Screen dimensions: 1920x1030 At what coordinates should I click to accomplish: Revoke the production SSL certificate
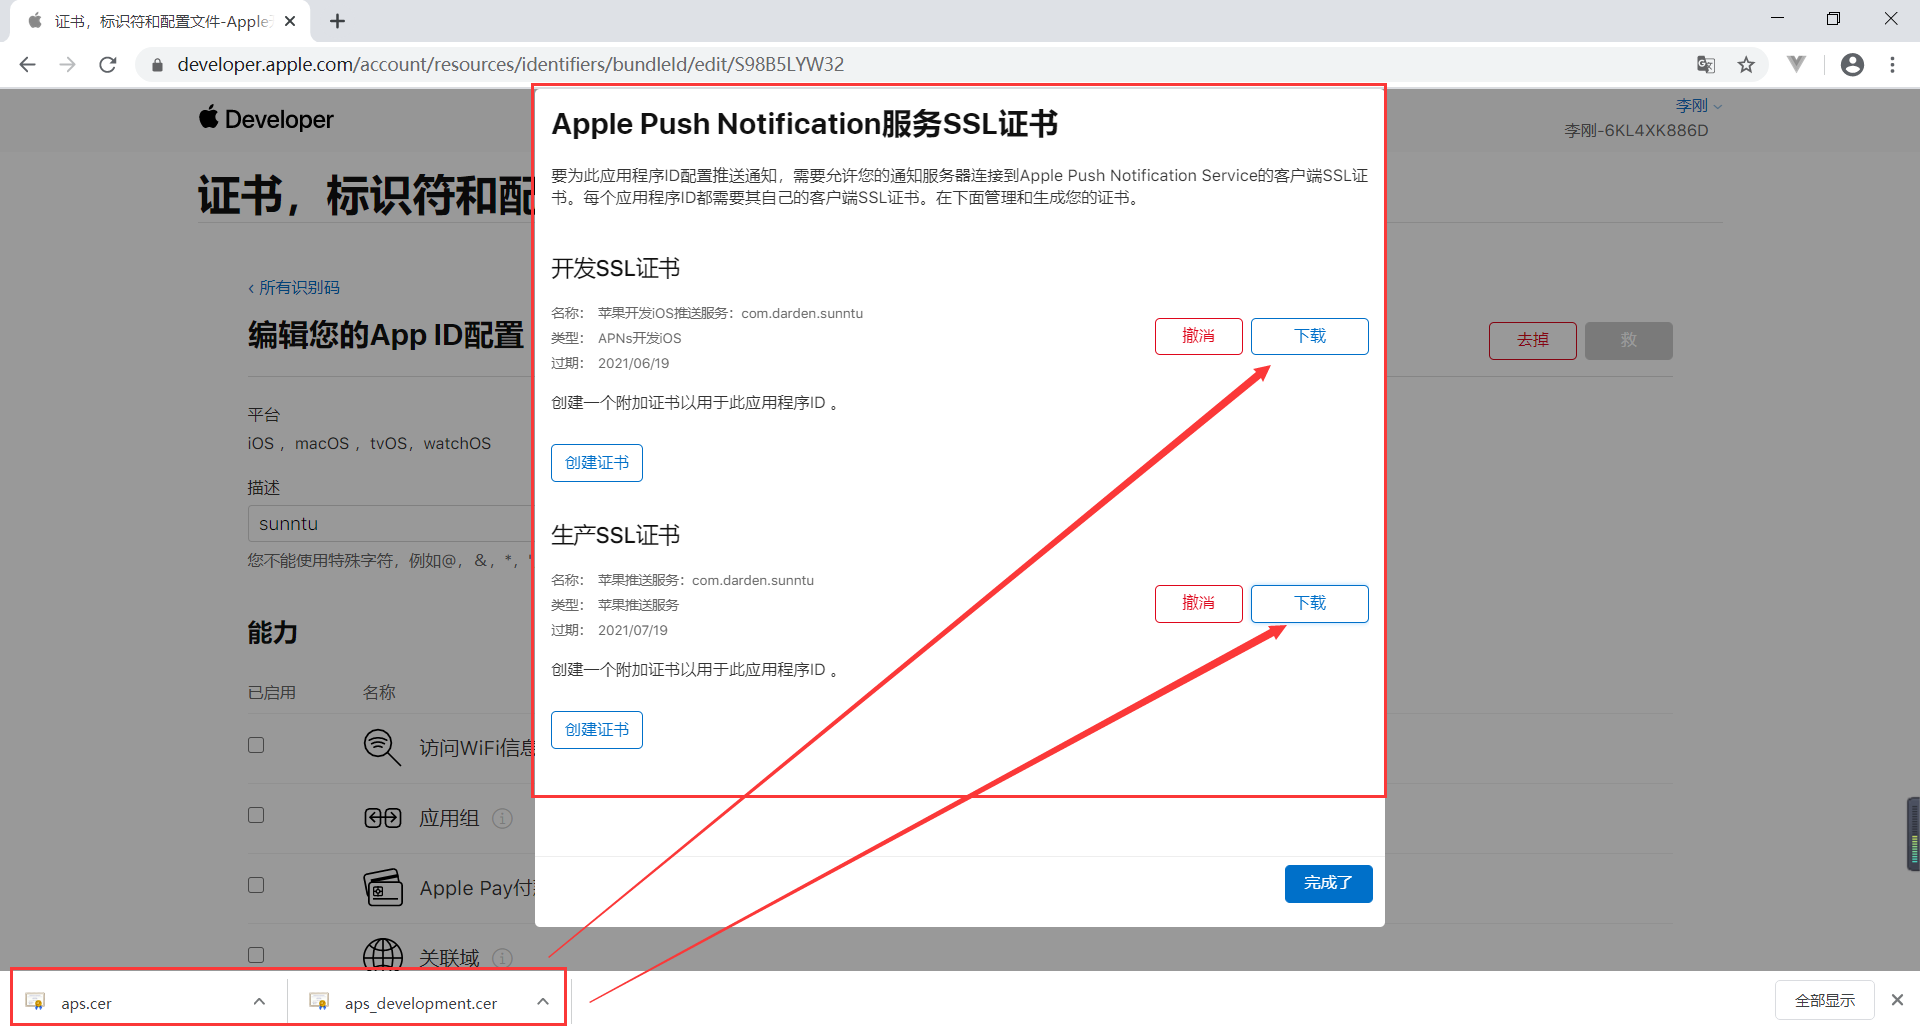point(1198,603)
